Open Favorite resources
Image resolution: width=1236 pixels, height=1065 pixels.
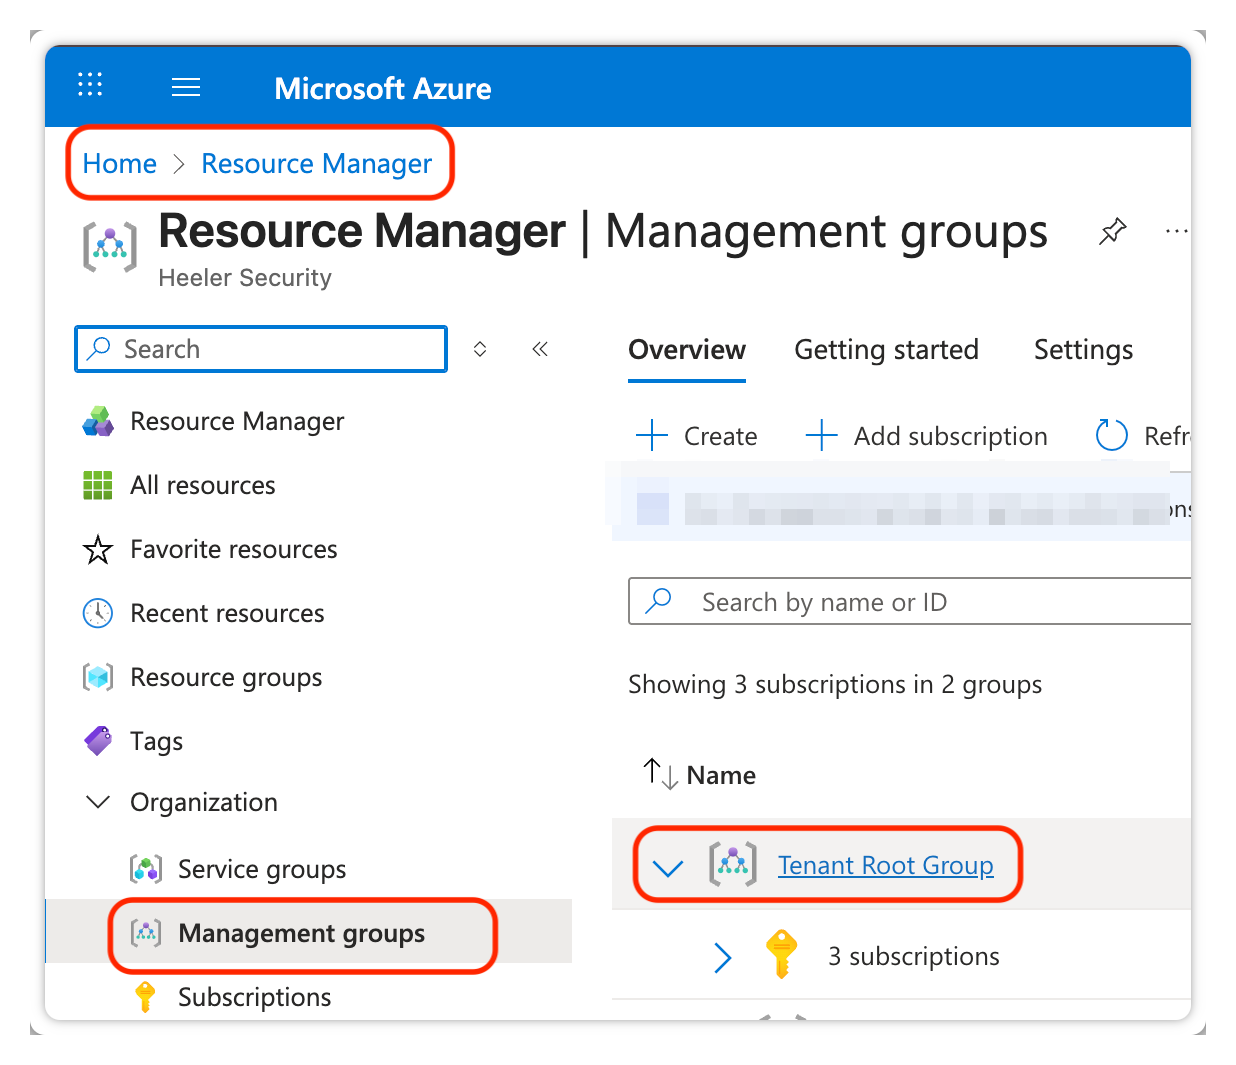coord(234,549)
